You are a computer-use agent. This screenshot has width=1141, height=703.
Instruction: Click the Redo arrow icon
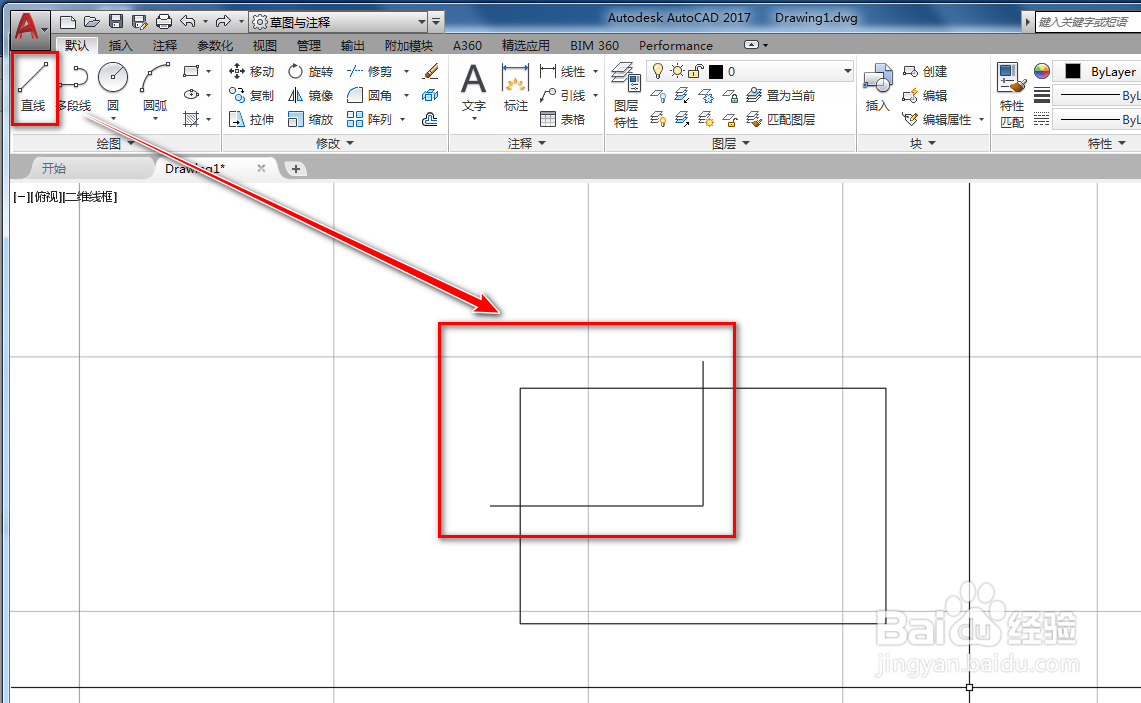pyautogui.click(x=223, y=22)
